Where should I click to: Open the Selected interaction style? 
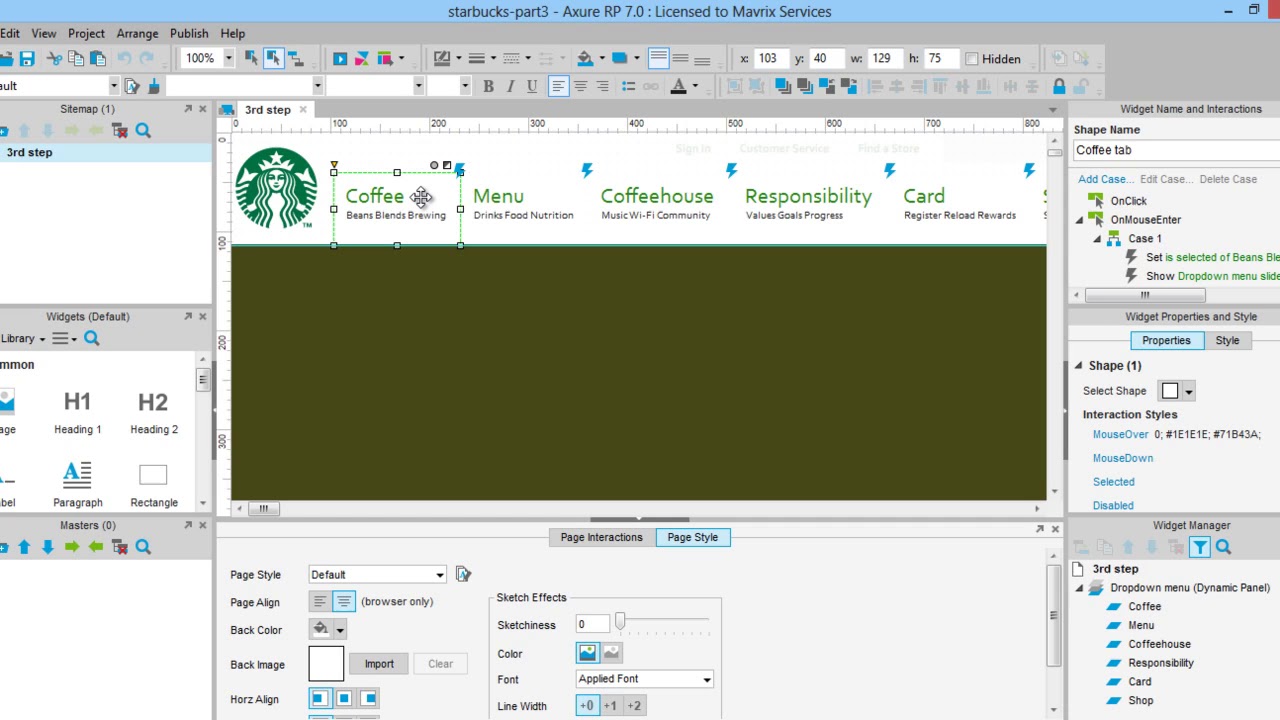[1114, 482]
